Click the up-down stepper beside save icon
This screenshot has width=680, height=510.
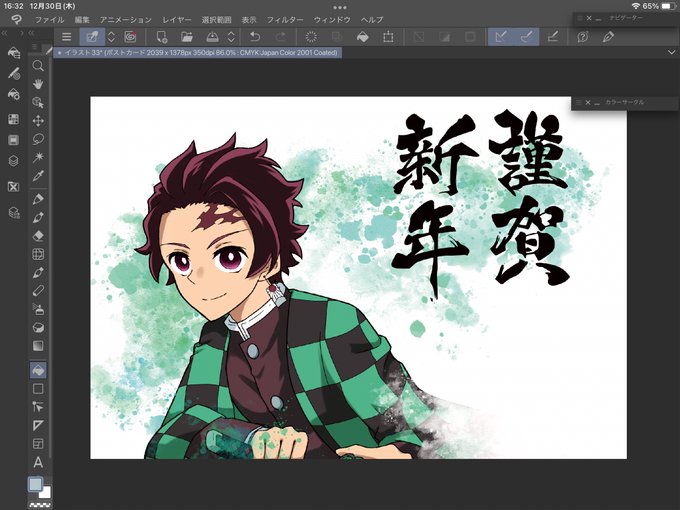[231, 37]
